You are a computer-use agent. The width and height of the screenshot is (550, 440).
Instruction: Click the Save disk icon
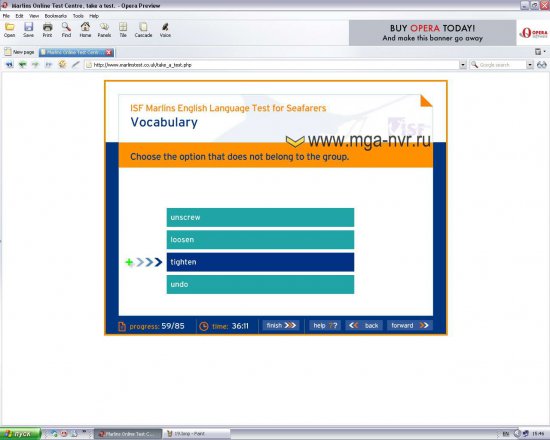click(x=28, y=27)
